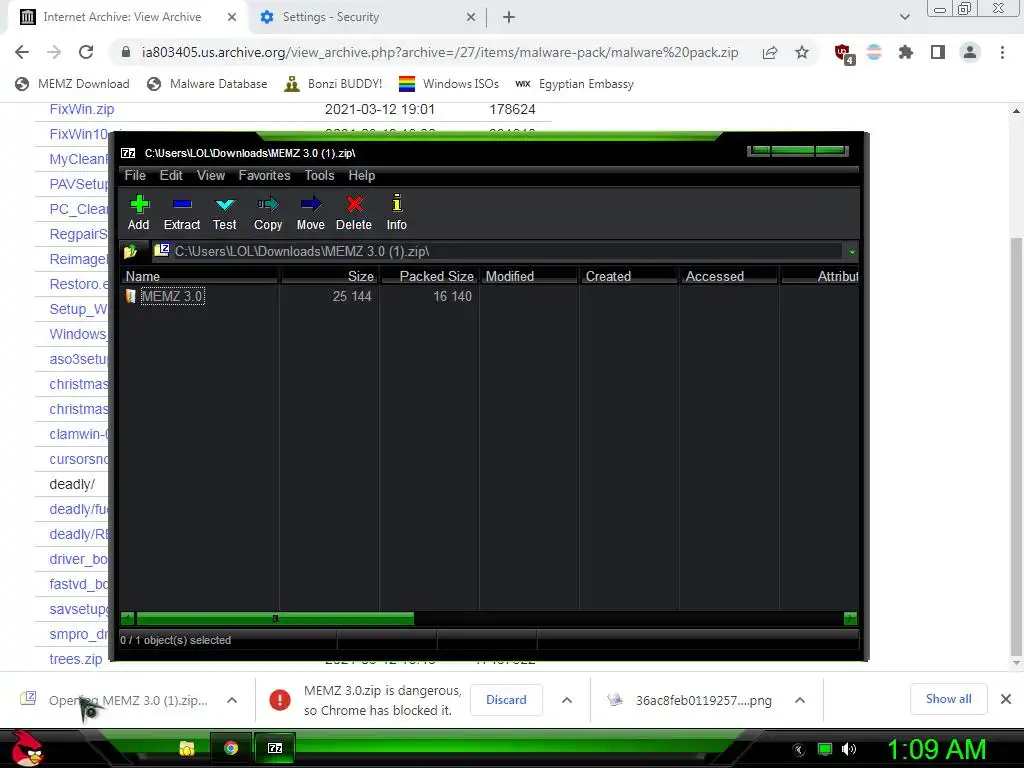1024x768 pixels.
Task: Open the Chrome tab search chevron
Action: (904, 17)
